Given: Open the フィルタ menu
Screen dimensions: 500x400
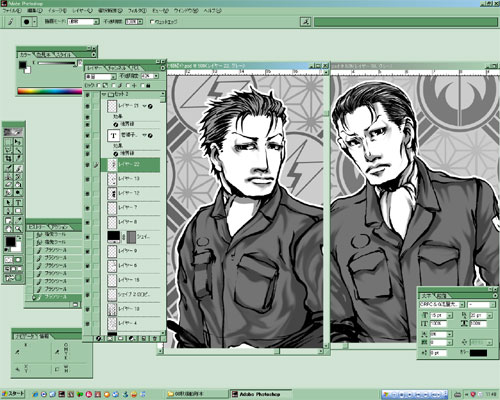Looking at the screenshot, I should click(137, 11).
